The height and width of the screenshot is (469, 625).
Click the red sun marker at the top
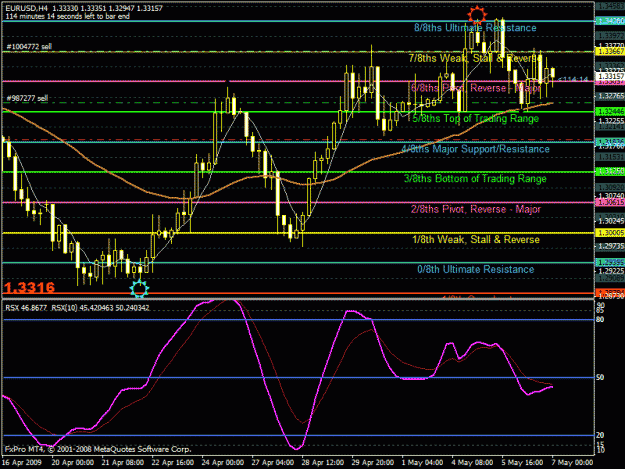[477, 15]
